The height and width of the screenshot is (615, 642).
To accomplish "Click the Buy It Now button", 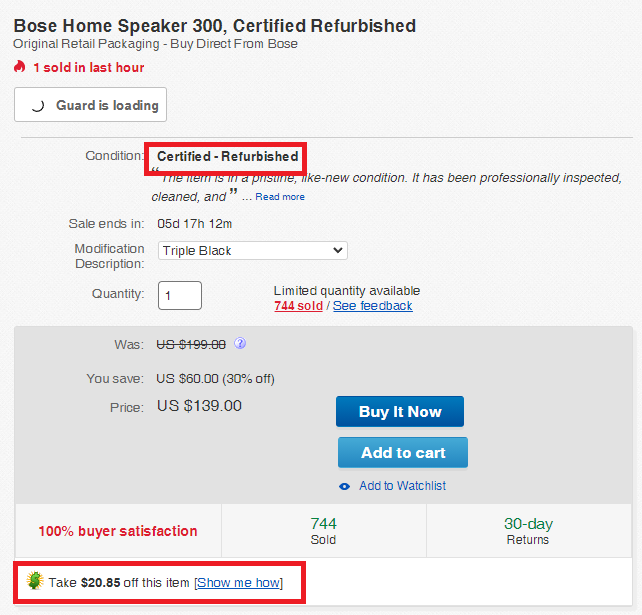I will tap(400, 412).
